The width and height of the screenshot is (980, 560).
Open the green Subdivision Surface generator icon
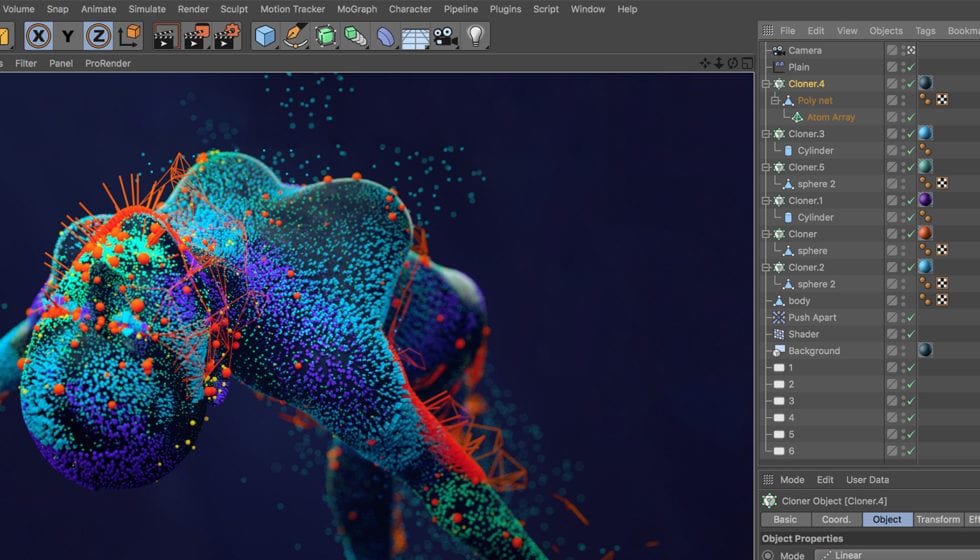[326, 36]
